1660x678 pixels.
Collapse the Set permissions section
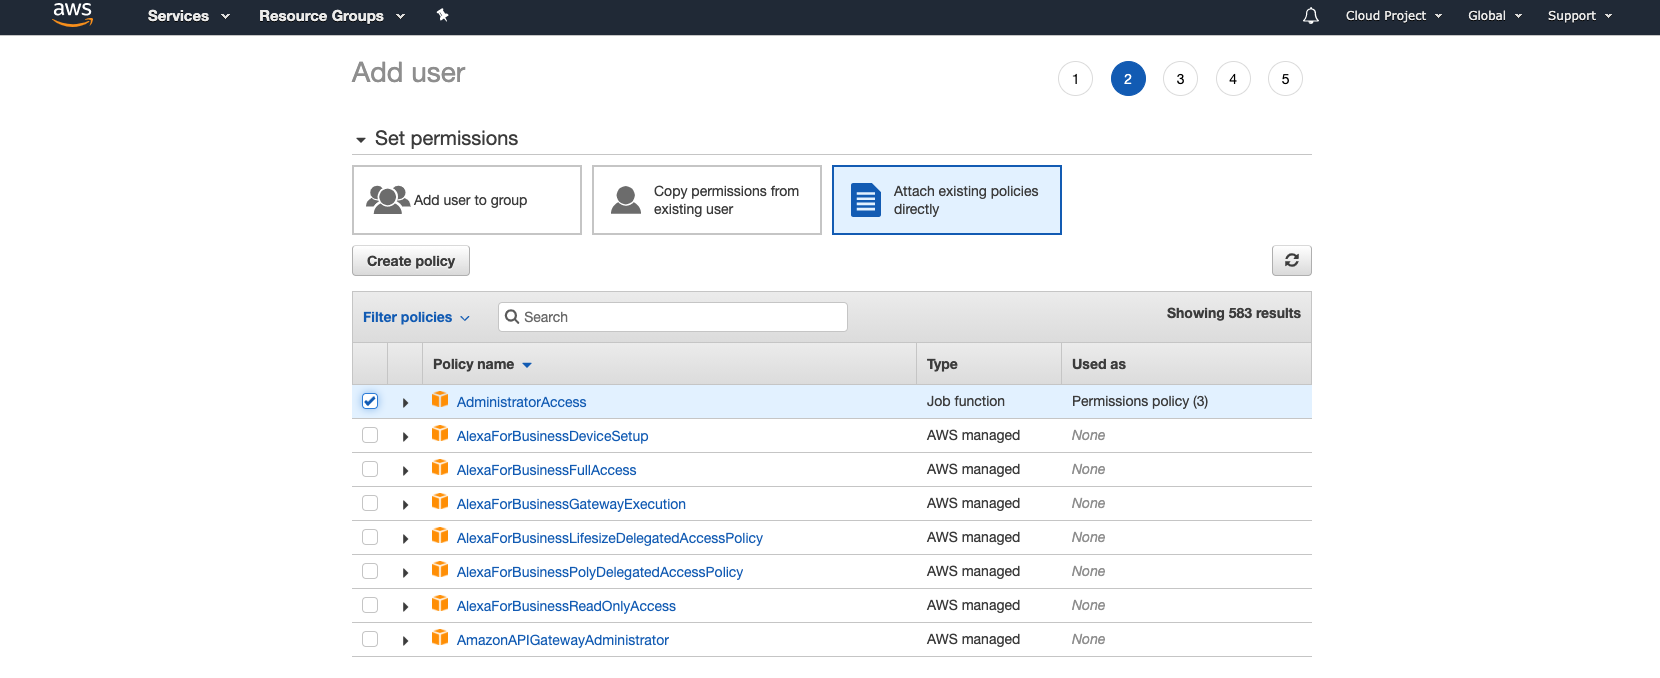pos(361,140)
